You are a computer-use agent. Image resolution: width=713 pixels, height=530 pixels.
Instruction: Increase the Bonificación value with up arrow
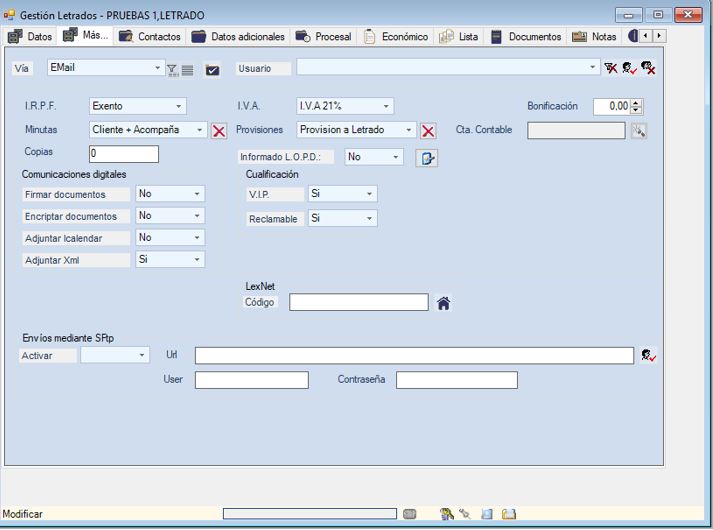click(x=637, y=102)
